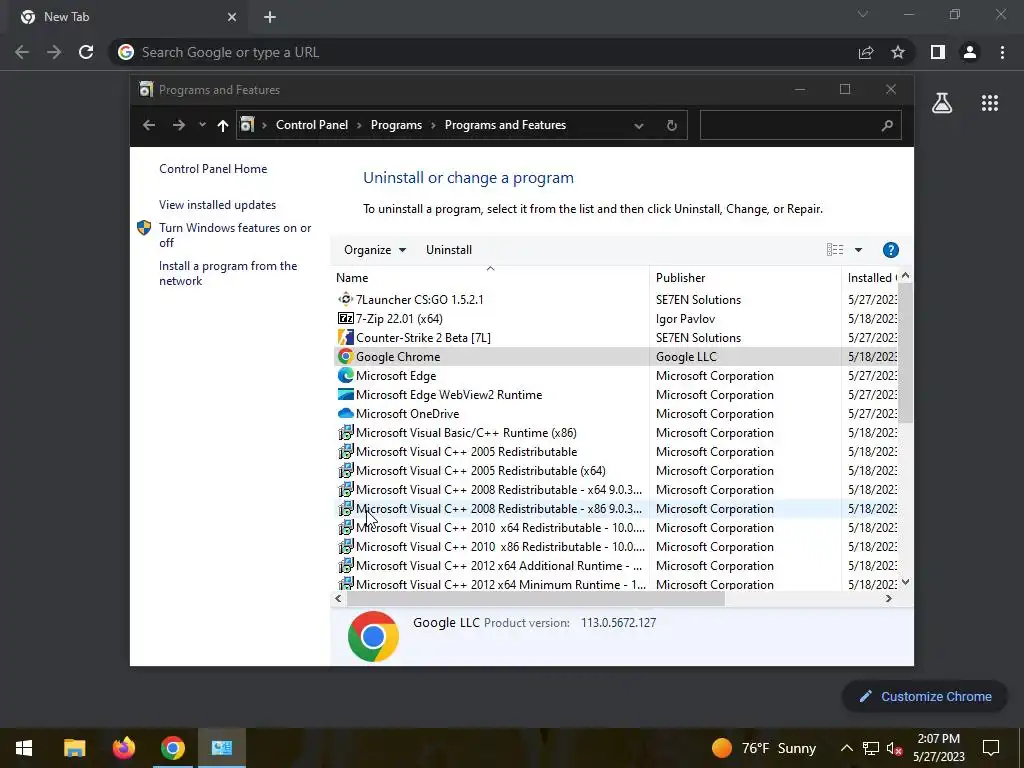1024x768 pixels.
Task: Click the program list scroll down arrow
Action: (x=905, y=582)
